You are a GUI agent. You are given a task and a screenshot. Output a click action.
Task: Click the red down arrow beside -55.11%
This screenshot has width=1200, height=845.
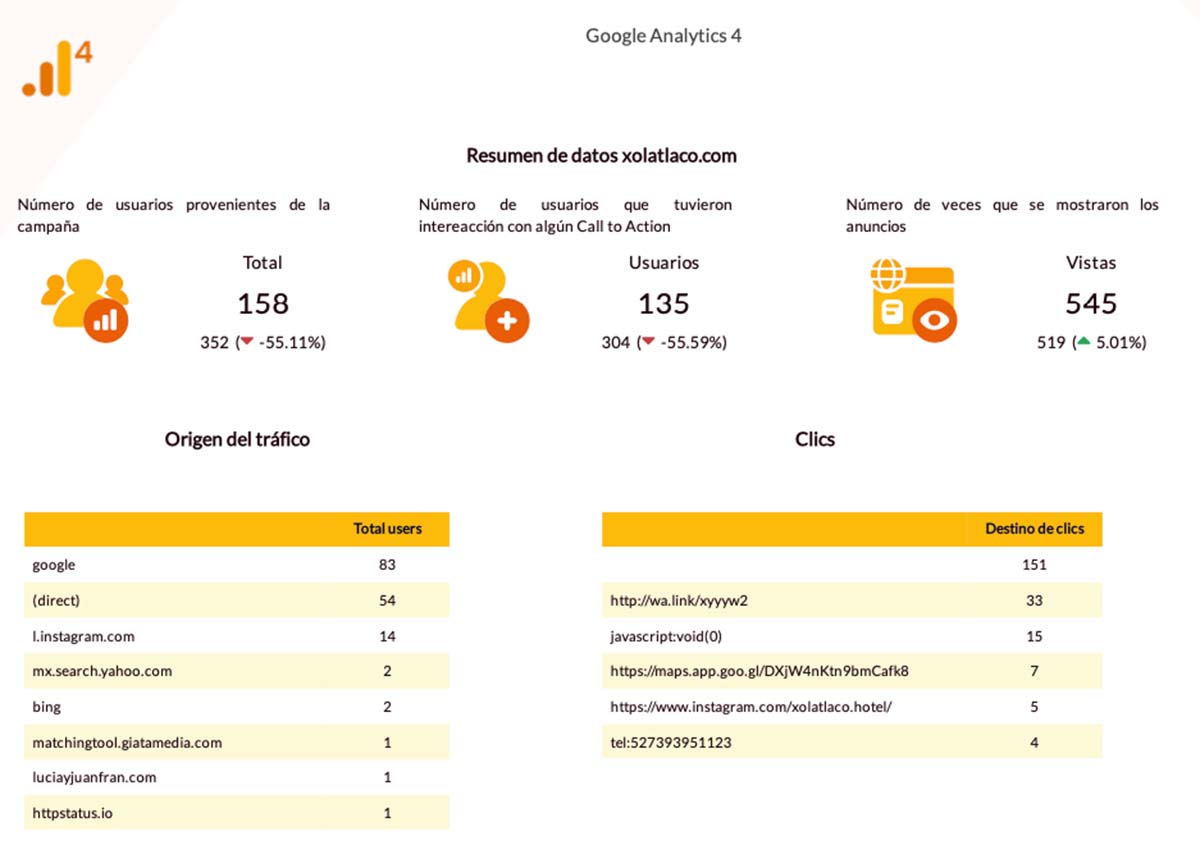[247, 342]
